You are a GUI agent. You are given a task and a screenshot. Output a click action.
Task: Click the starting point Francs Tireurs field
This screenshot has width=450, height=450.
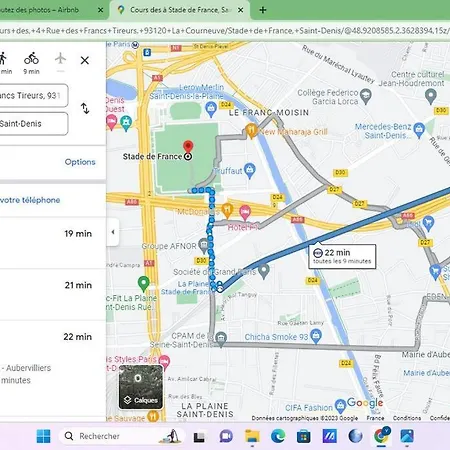33,96
